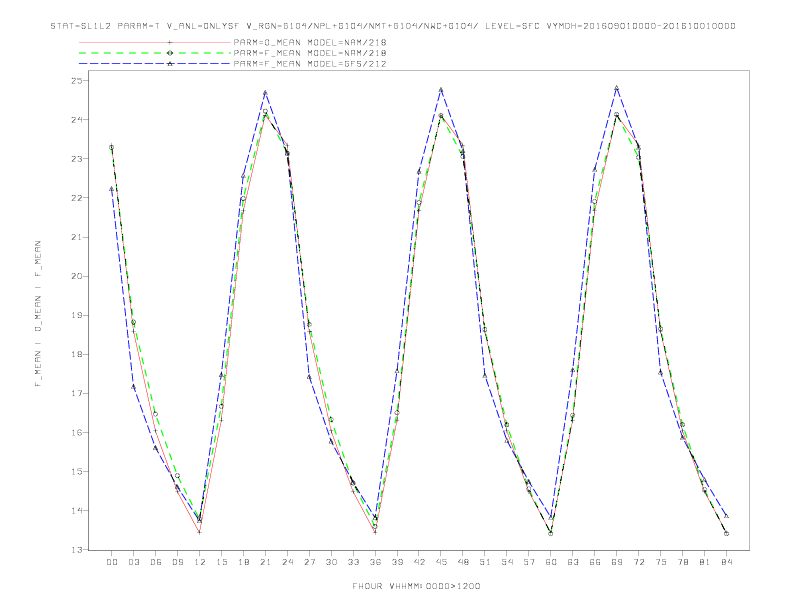The width and height of the screenshot is (792, 612).
Task: Click x-axis tick label 60
Action: (x=551, y=562)
